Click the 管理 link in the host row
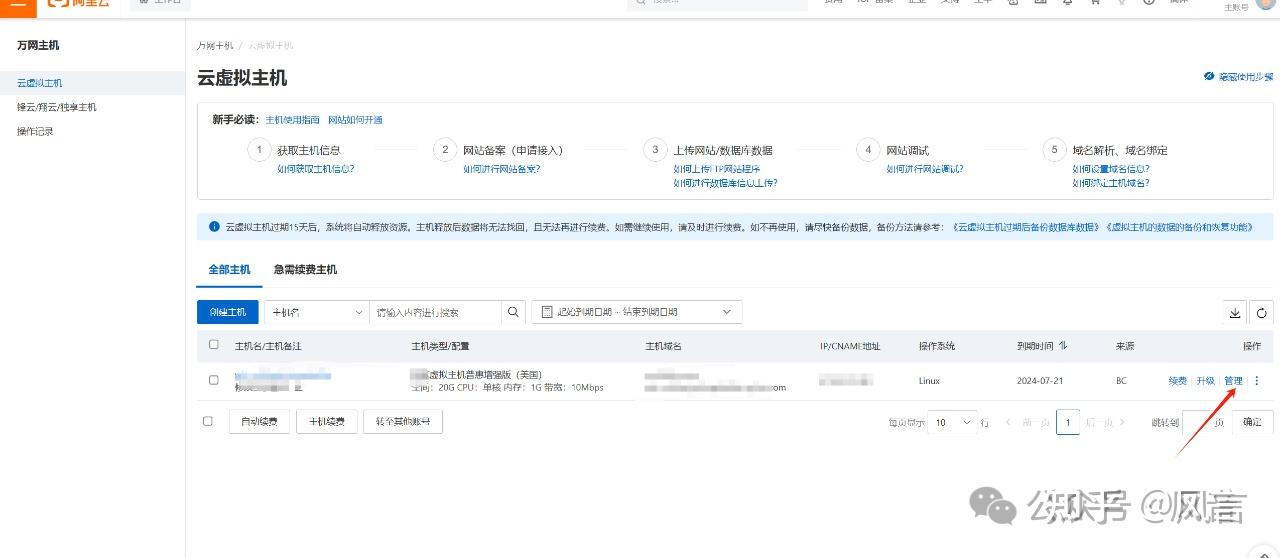This screenshot has width=1280, height=558. (x=1233, y=381)
